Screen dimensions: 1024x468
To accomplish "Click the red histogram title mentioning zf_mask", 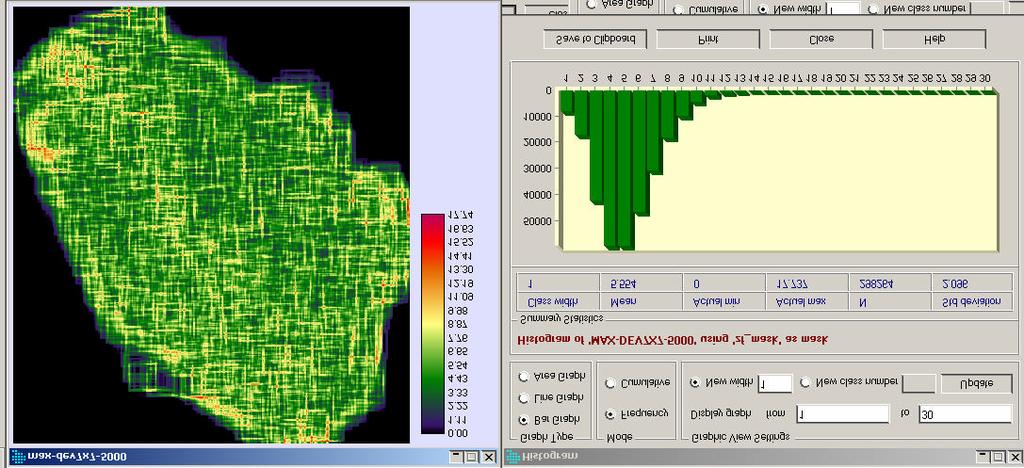I will [x=673, y=340].
